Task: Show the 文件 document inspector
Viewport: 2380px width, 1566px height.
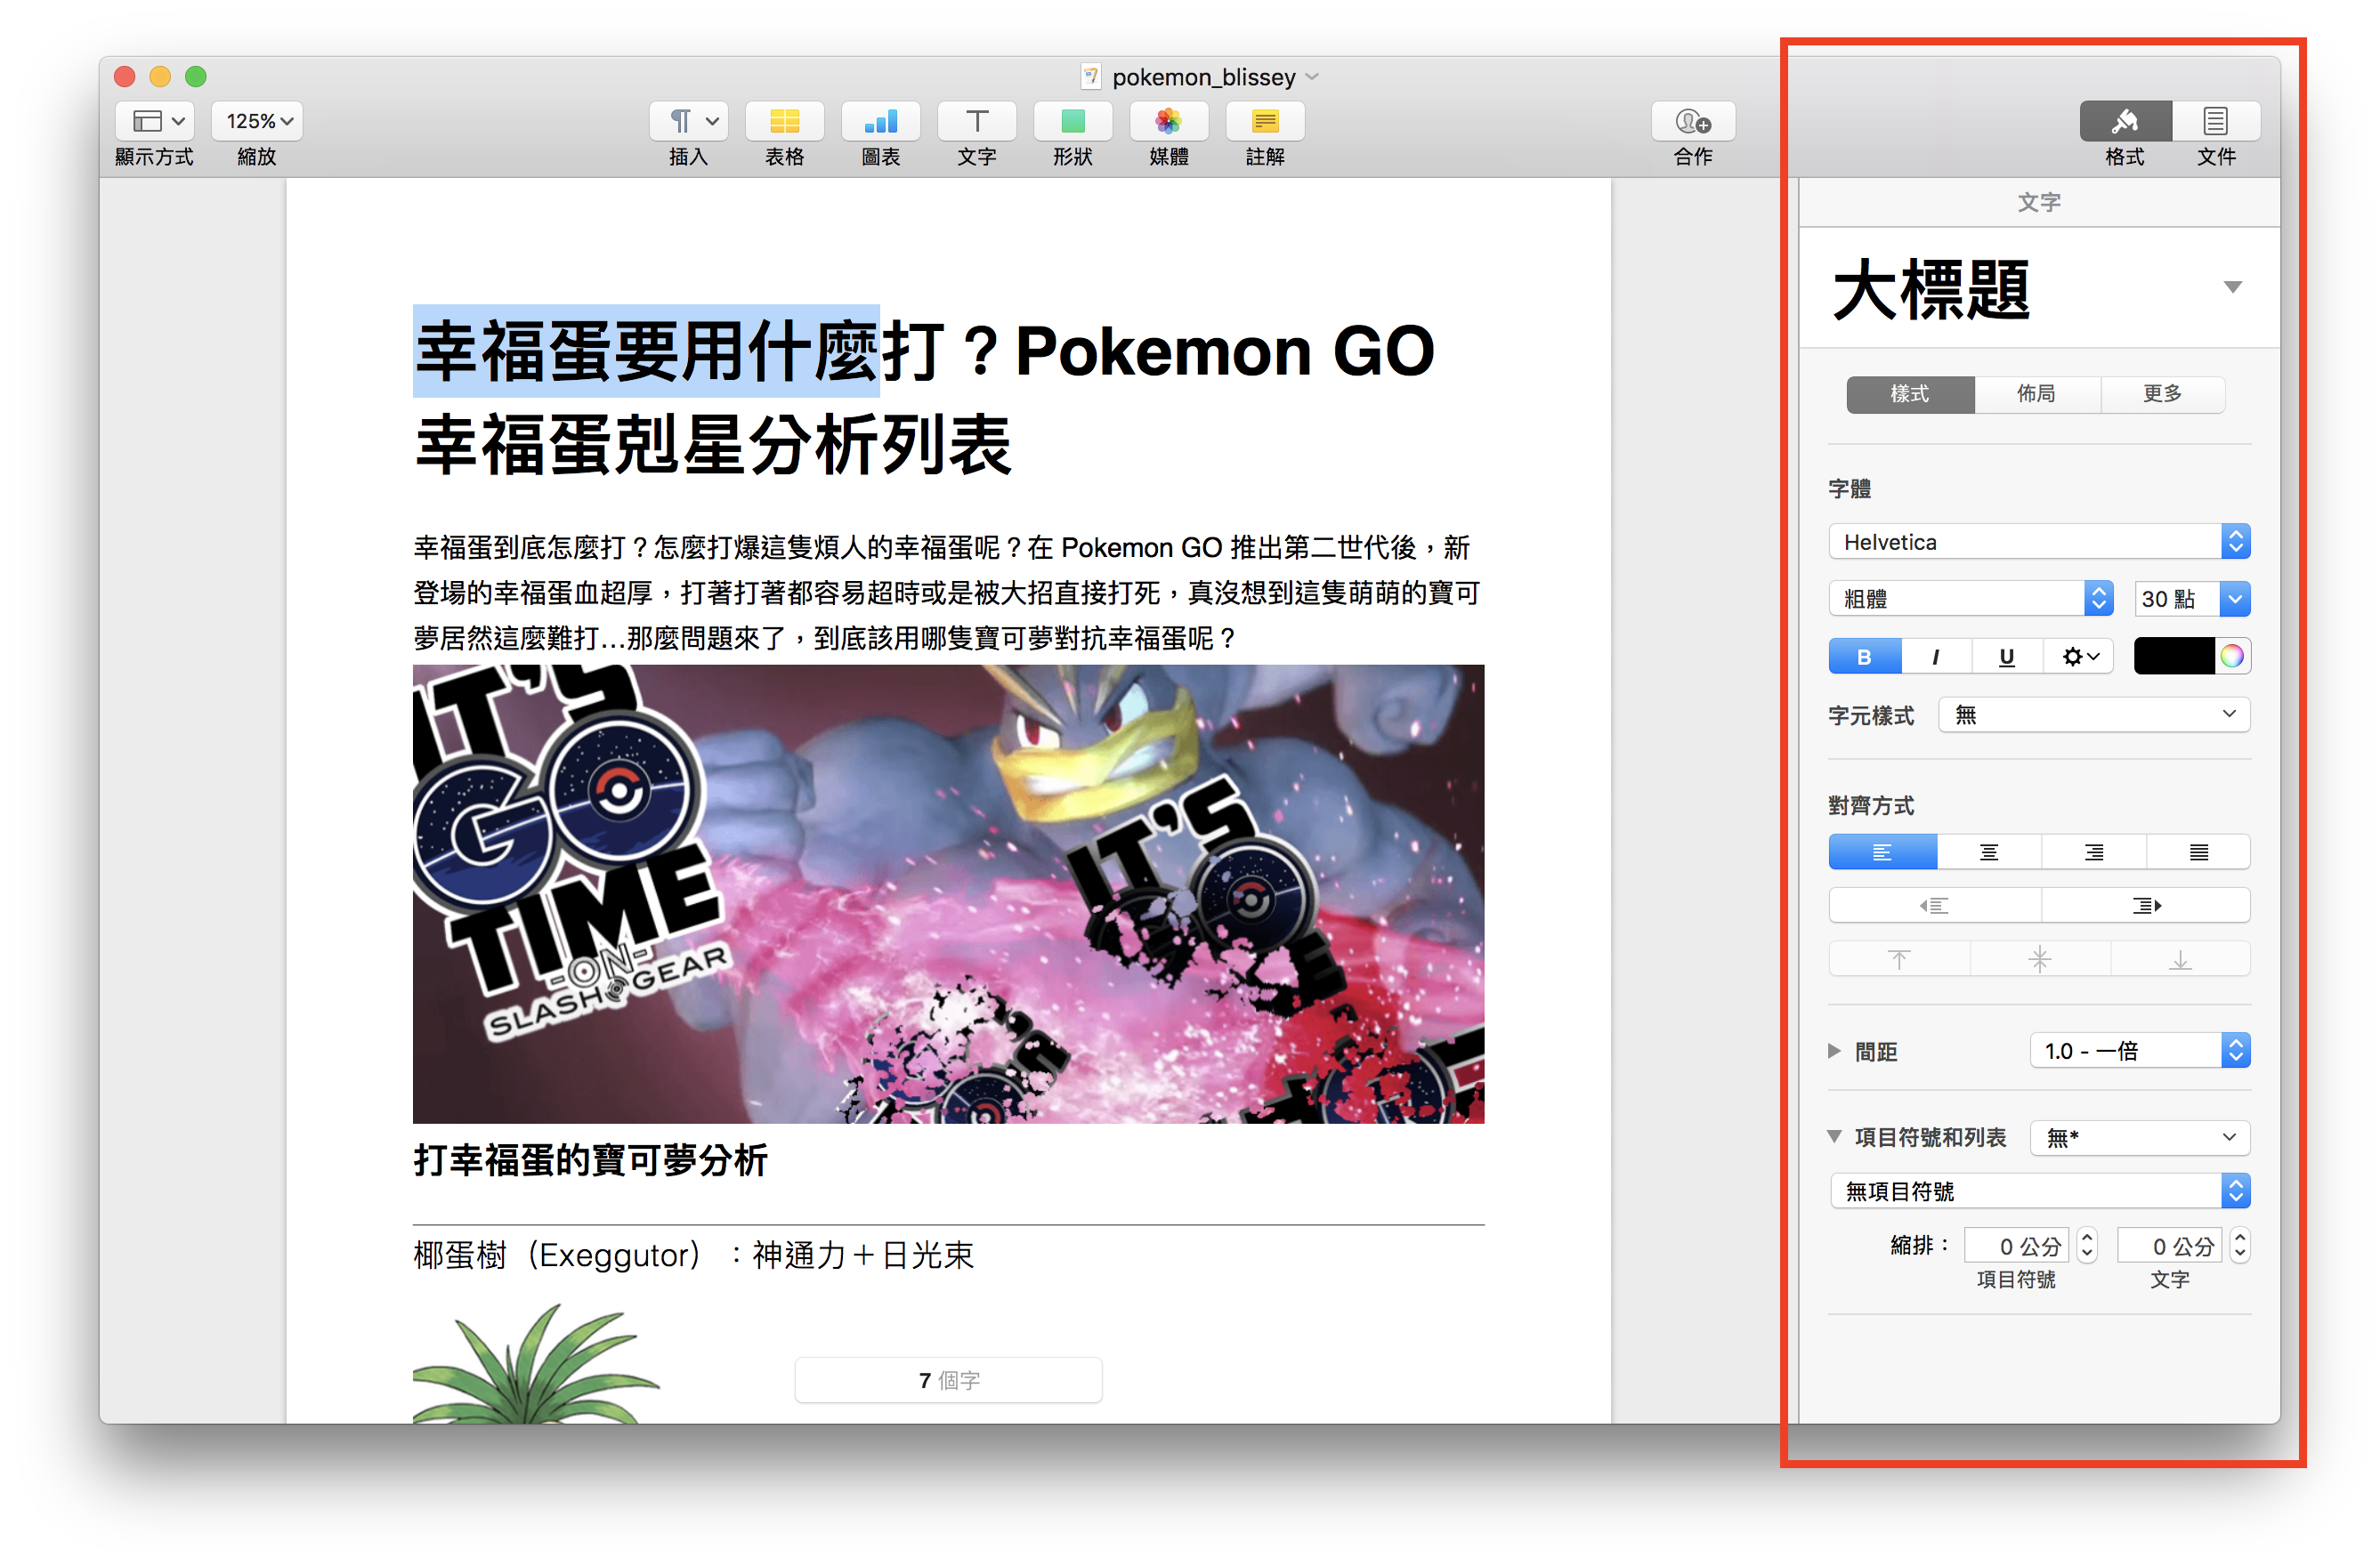Action: 2216,121
